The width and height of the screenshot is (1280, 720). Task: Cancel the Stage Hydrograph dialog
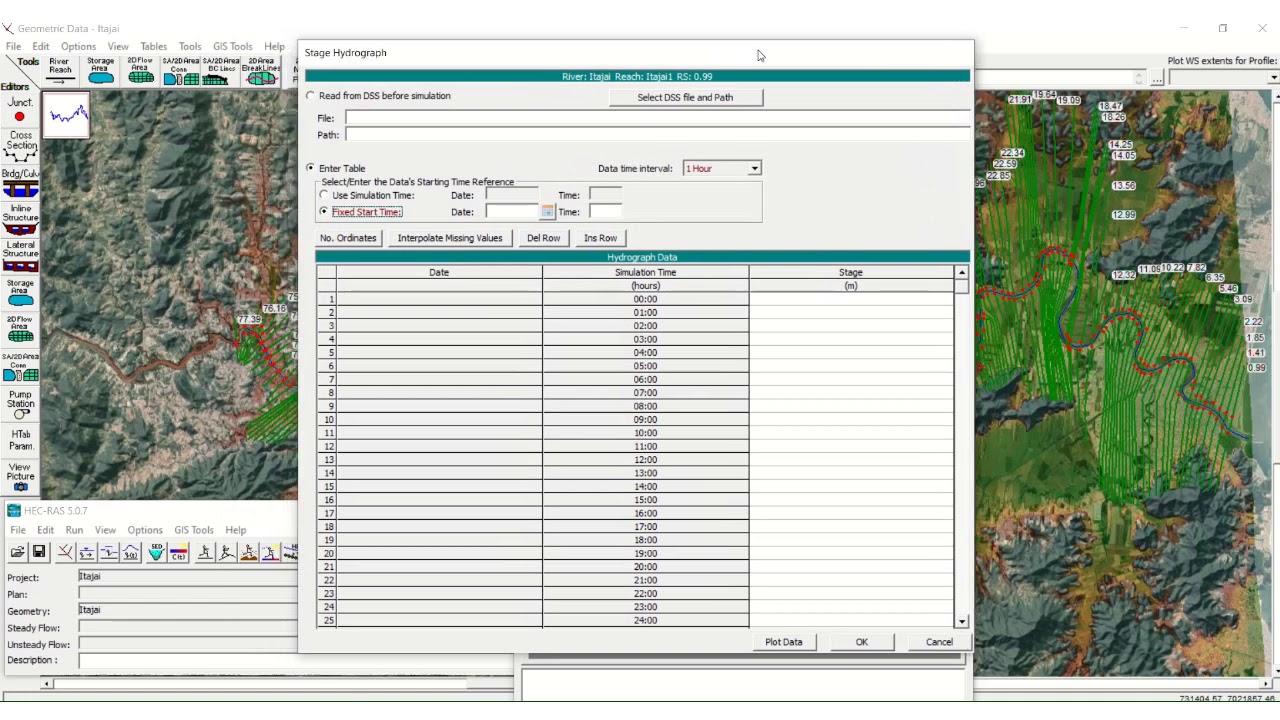tap(939, 642)
